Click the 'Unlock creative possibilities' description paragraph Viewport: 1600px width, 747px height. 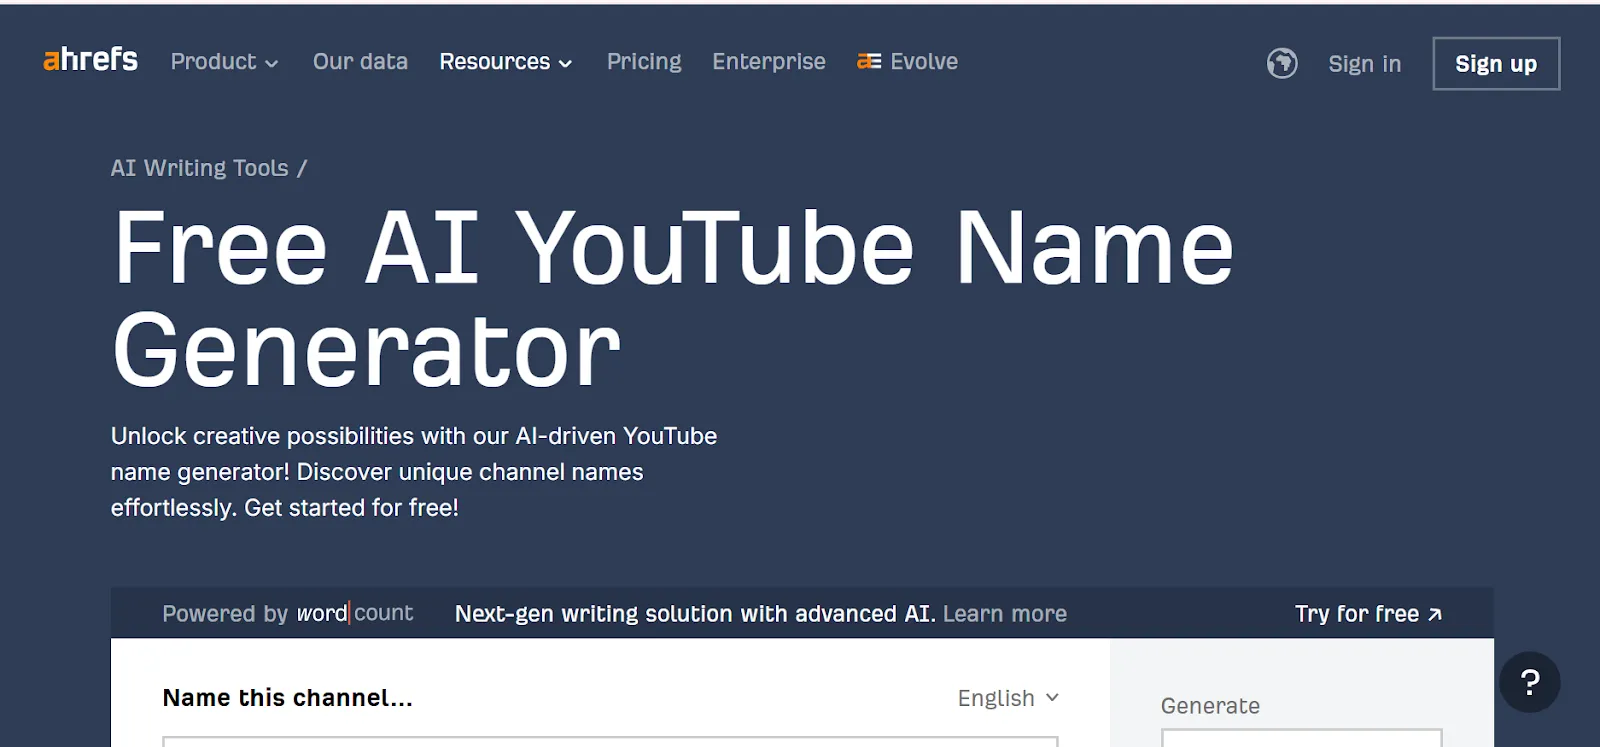[414, 472]
